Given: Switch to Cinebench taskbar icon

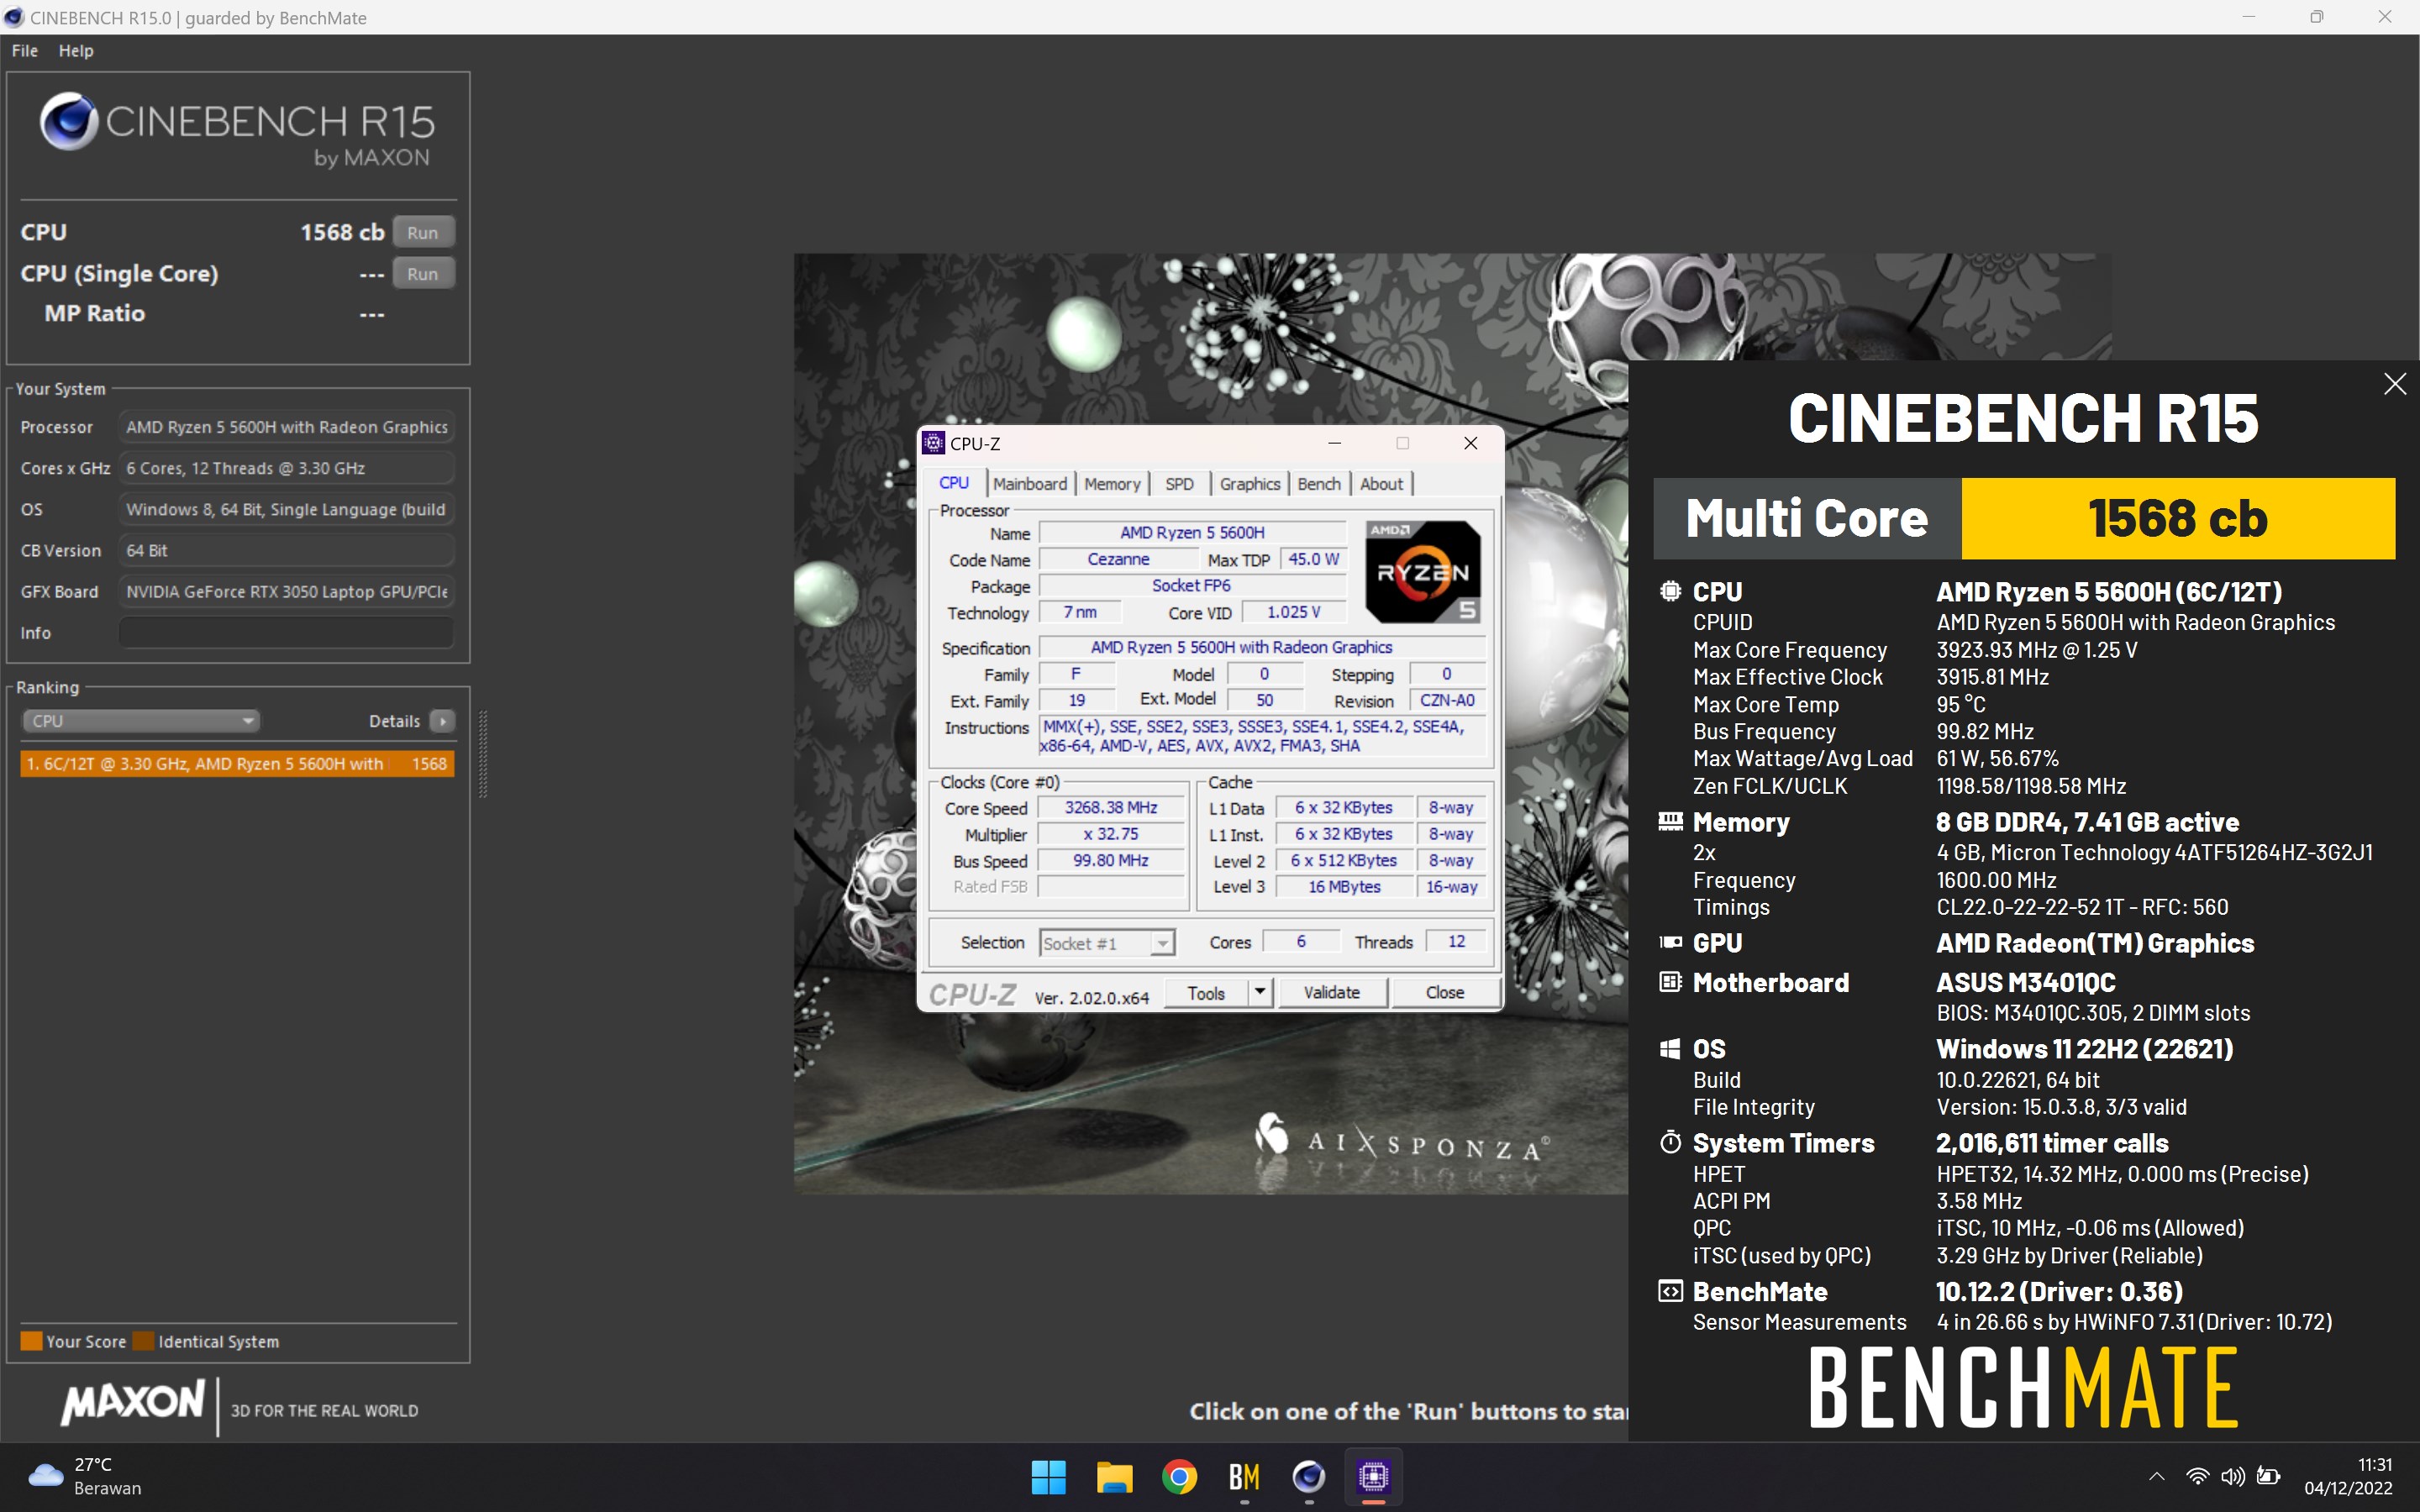Looking at the screenshot, I should (1308, 1477).
